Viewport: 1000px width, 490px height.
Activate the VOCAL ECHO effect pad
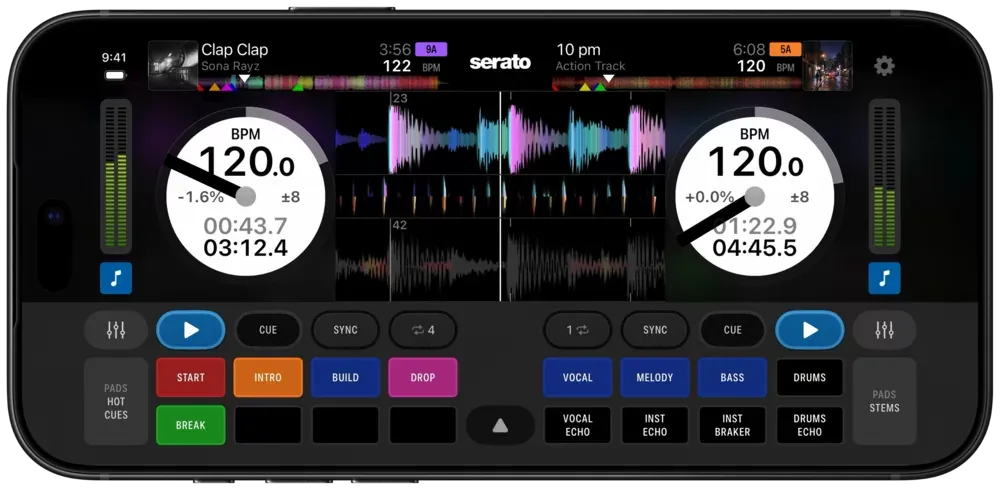coord(577,425)
